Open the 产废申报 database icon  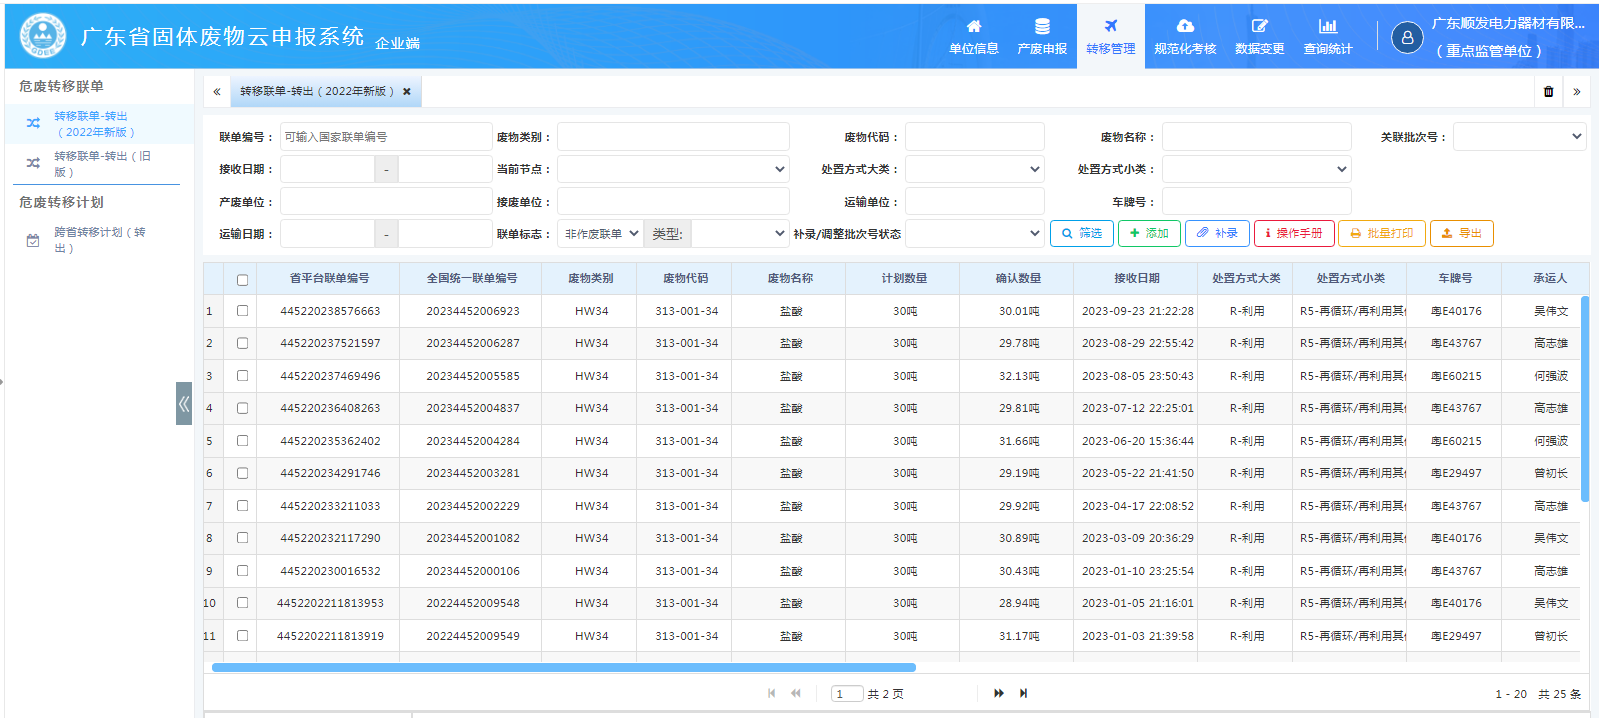click(x=1041, y=27)
